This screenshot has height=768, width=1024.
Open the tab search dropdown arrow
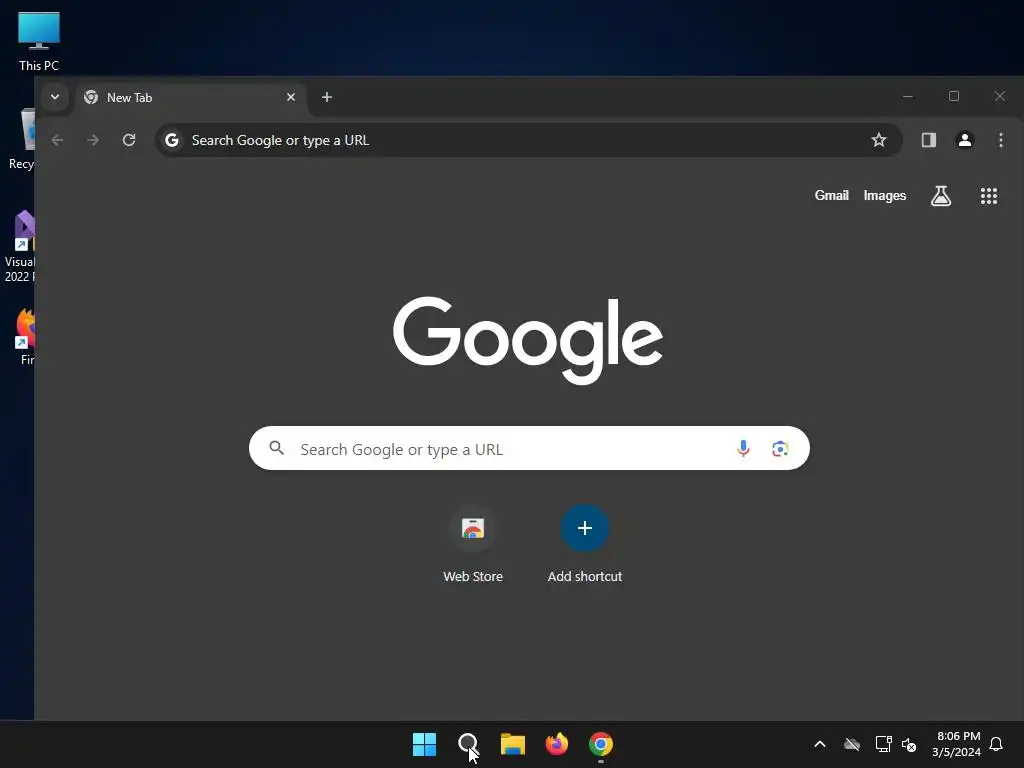(55, 97)
